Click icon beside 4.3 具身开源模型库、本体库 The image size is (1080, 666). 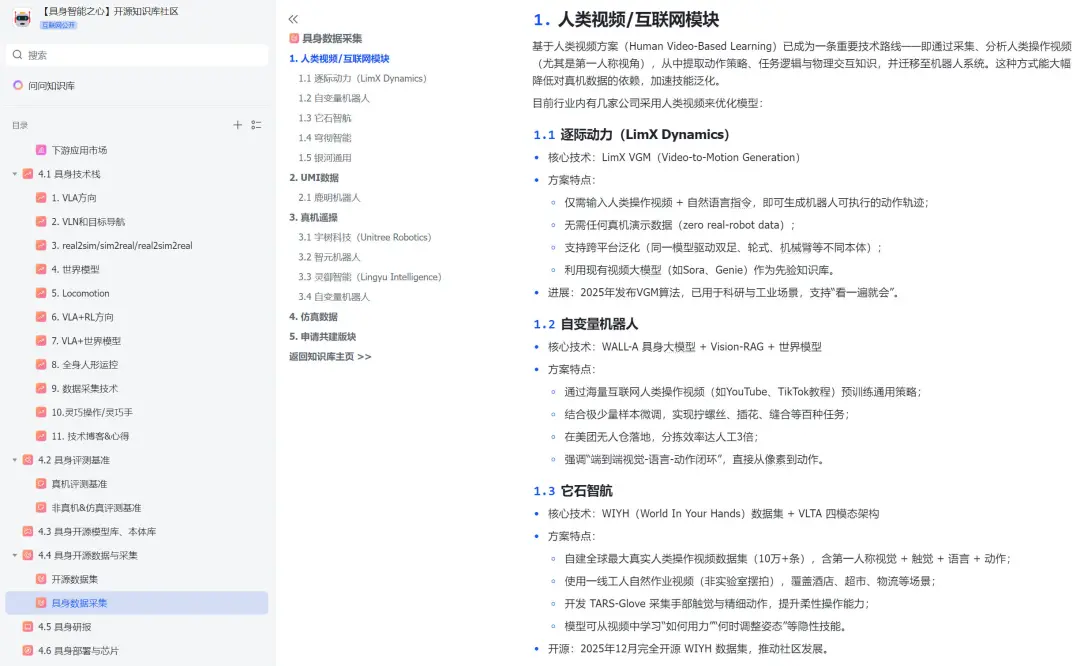(x=28, y=531)
